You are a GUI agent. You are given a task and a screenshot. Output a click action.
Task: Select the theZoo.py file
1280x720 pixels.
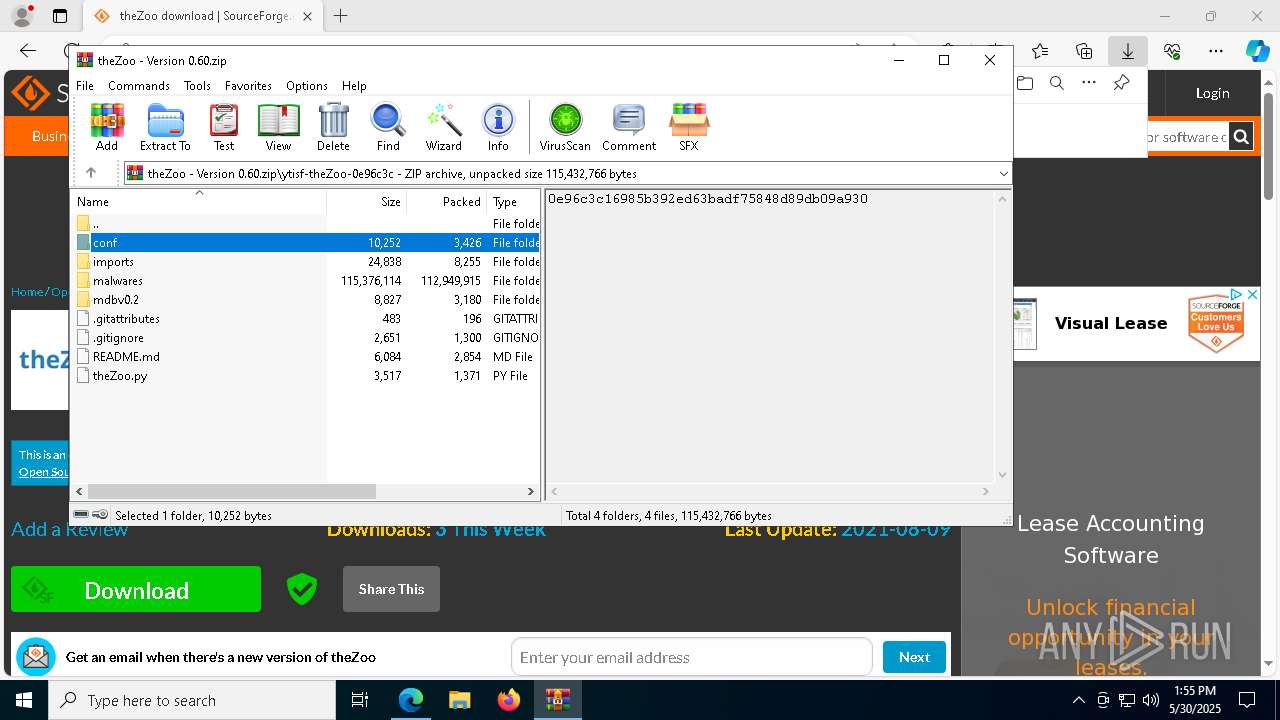tap(307, 376)
